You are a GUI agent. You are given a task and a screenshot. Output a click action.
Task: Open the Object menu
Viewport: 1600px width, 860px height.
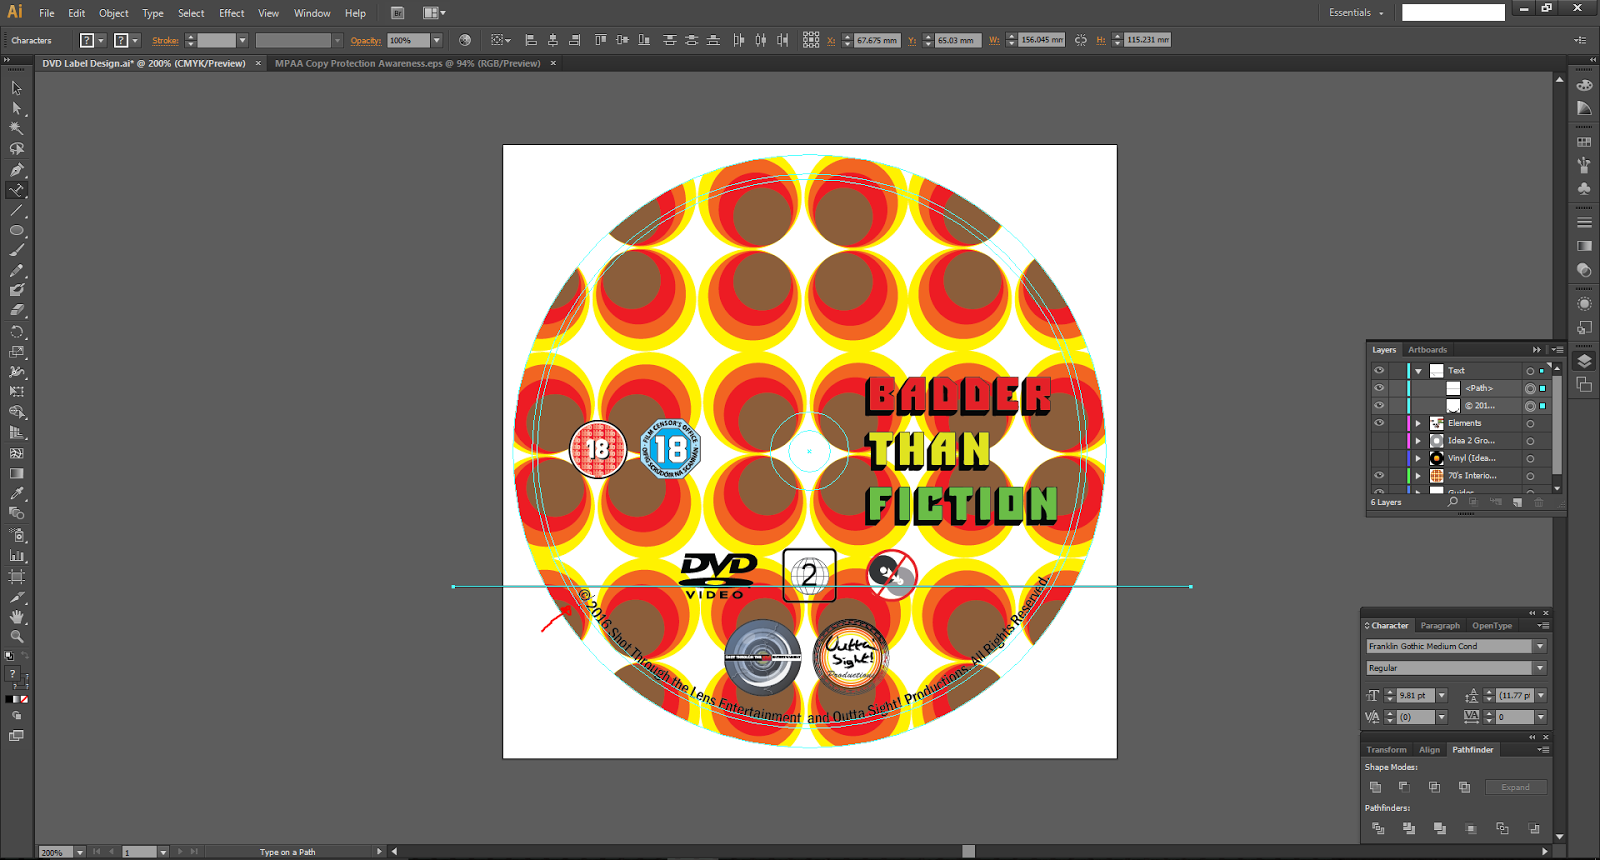[113, 13]
